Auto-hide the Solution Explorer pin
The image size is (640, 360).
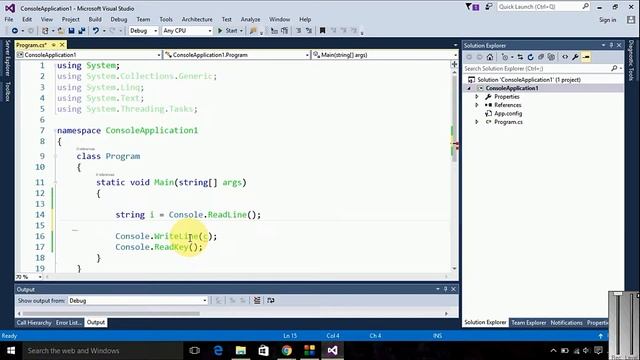(x=611, y=45)
